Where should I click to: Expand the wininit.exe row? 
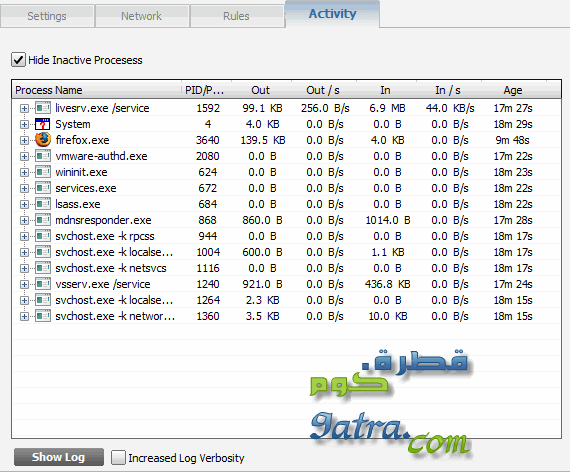click(24, 172)
